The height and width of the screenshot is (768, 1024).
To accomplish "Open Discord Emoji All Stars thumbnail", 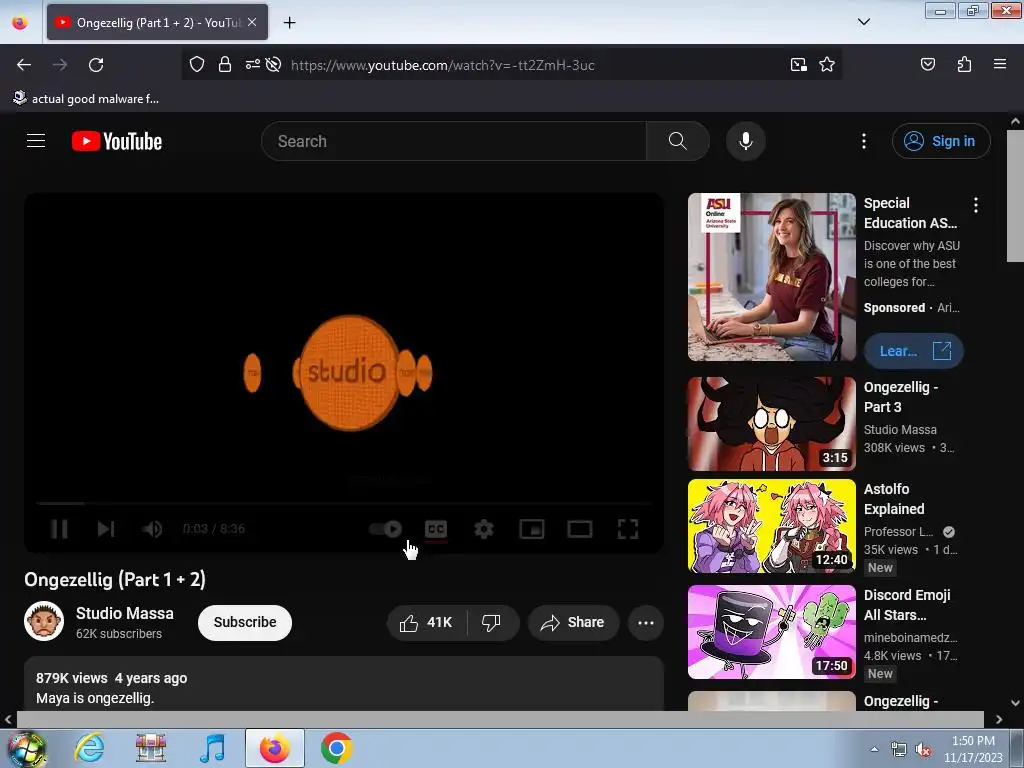I will (772, 632).
